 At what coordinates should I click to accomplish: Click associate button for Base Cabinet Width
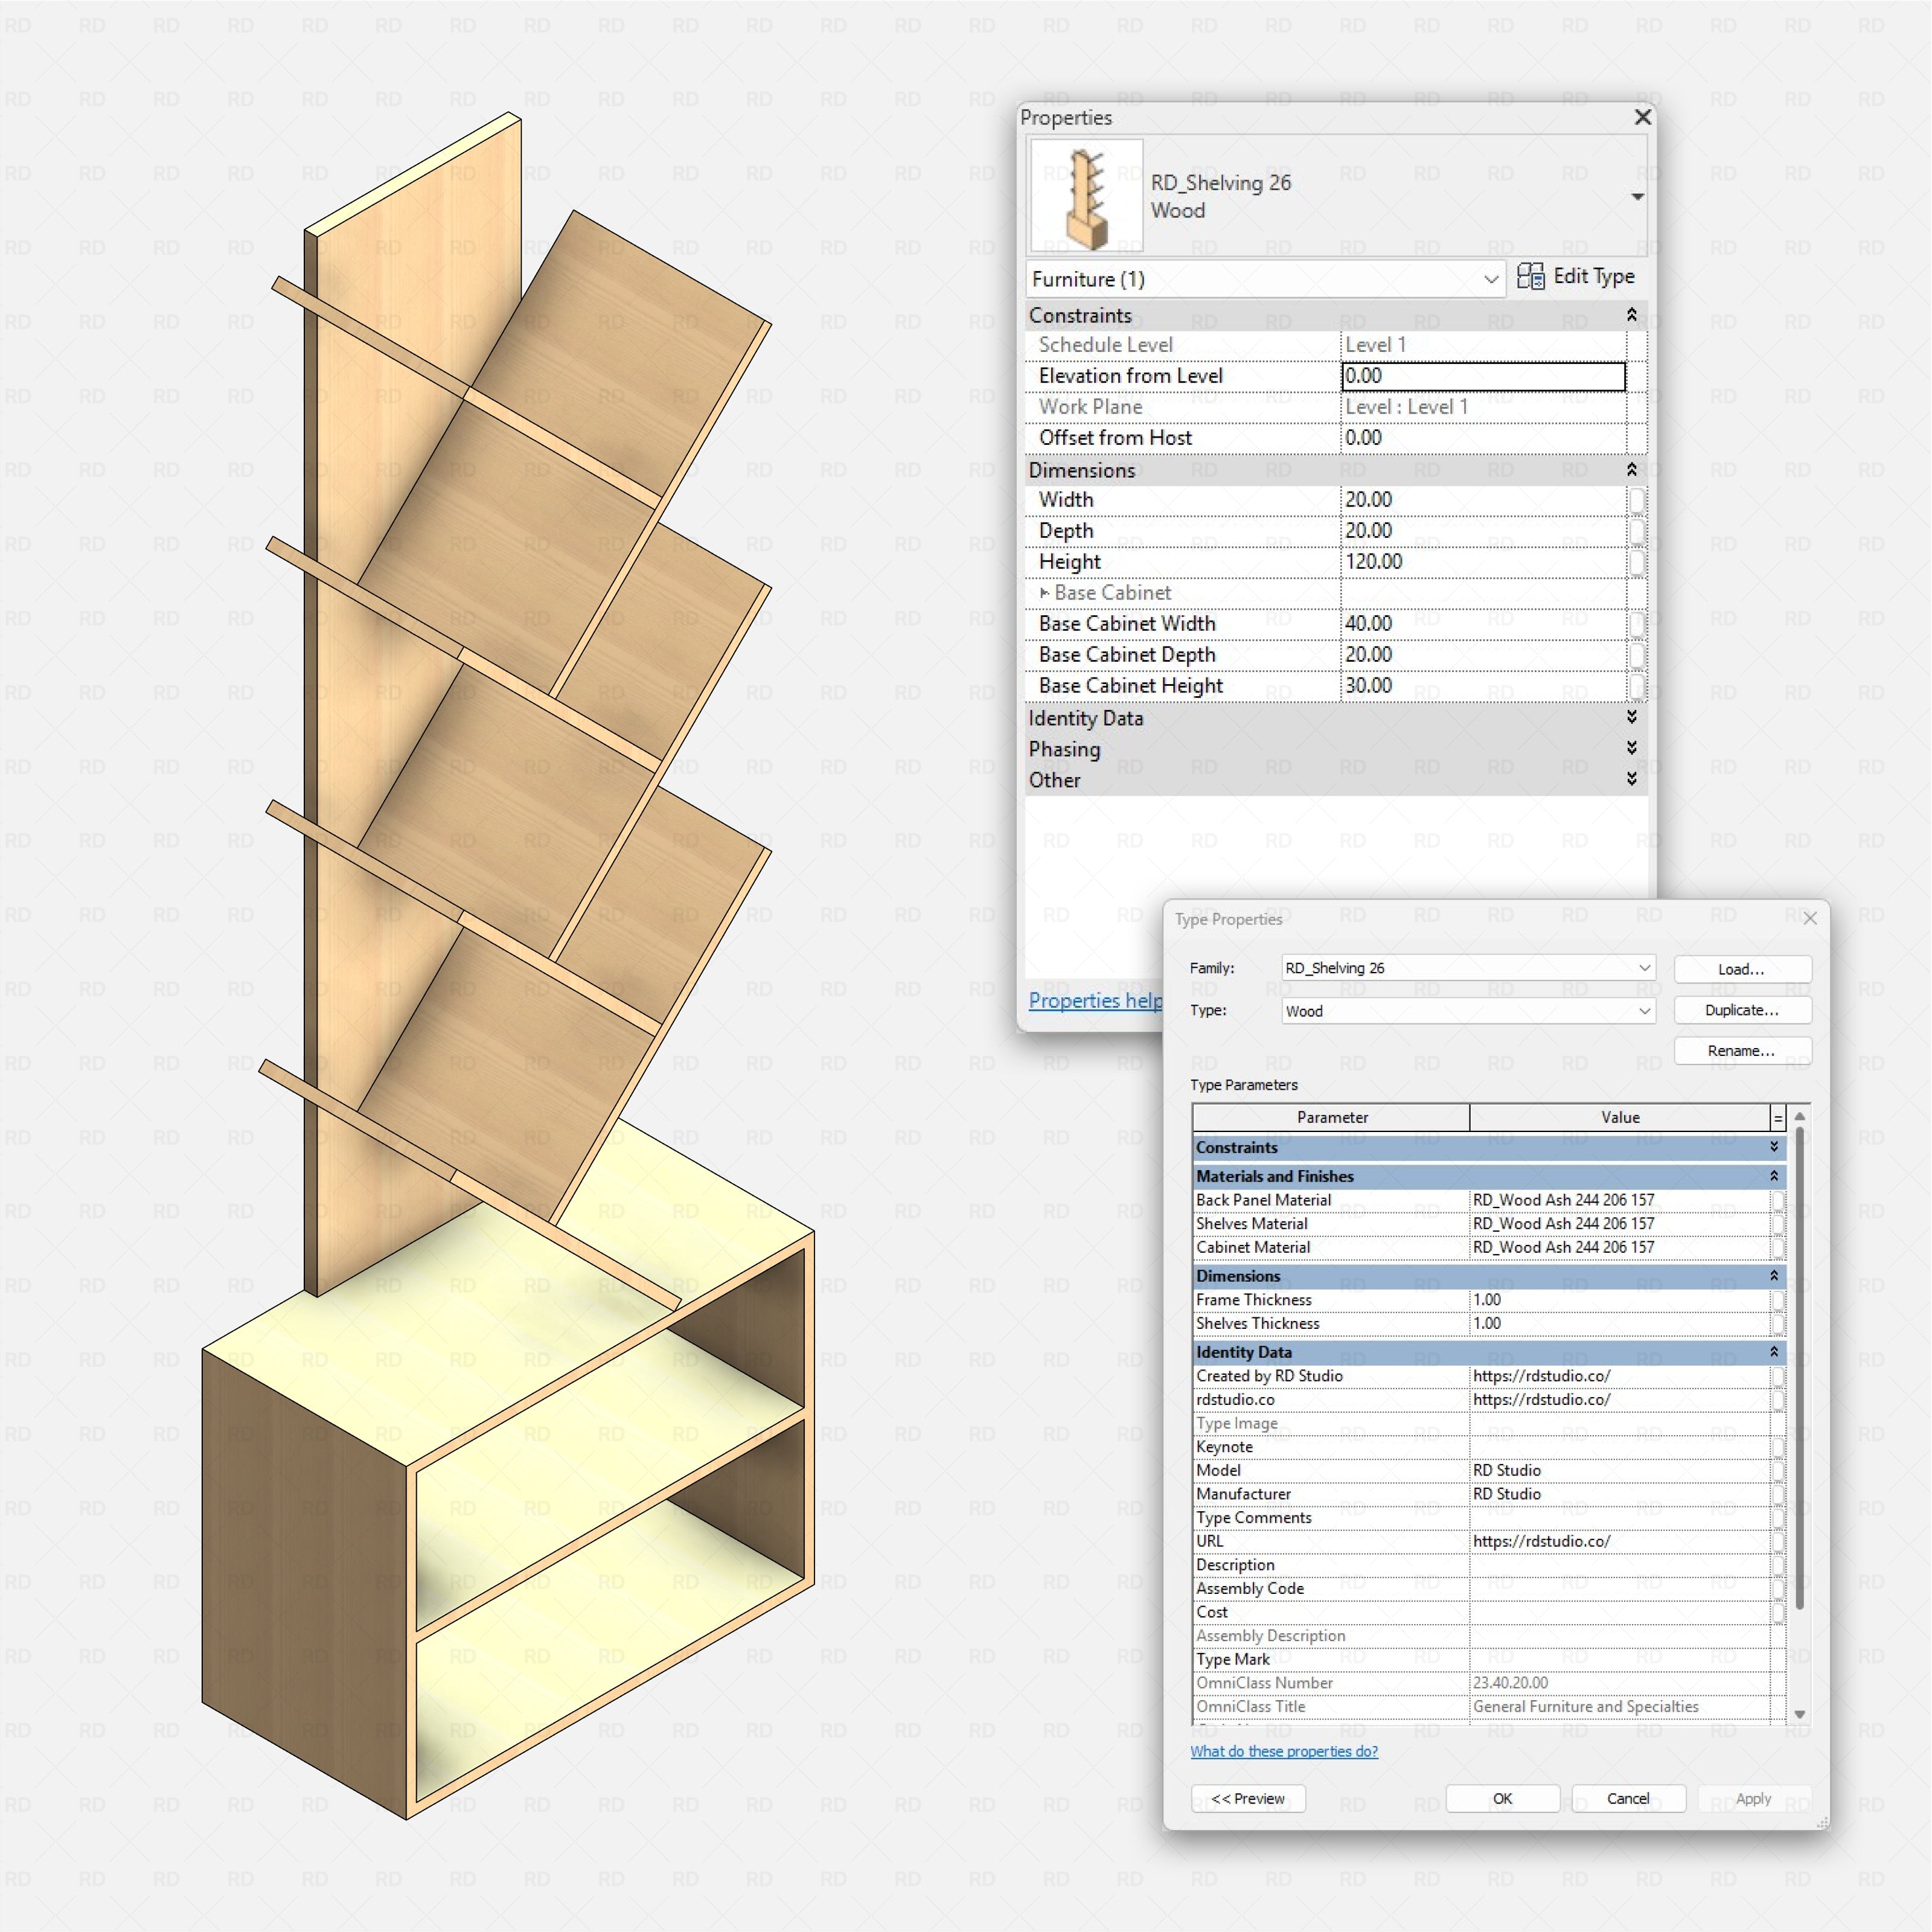click(x=1637, y=624)
